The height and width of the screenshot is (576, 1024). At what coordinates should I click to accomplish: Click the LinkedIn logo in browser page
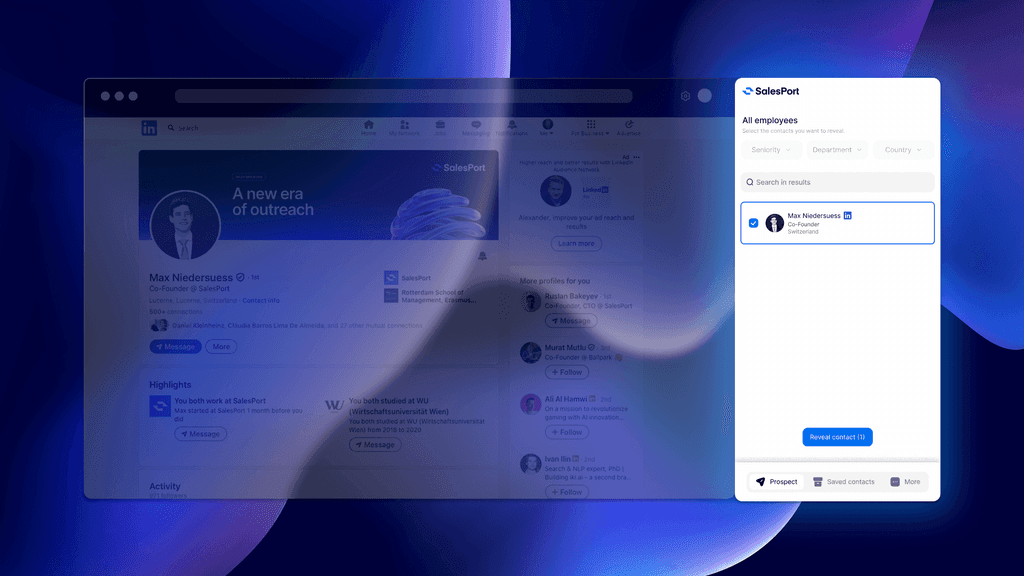150,128
